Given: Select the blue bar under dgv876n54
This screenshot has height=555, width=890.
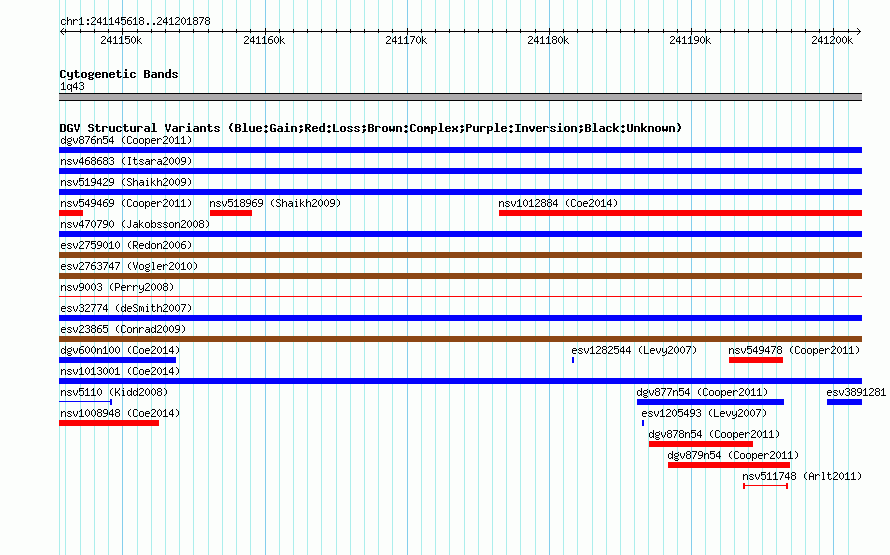Looking at the screenshot, I should click(460, 150).
